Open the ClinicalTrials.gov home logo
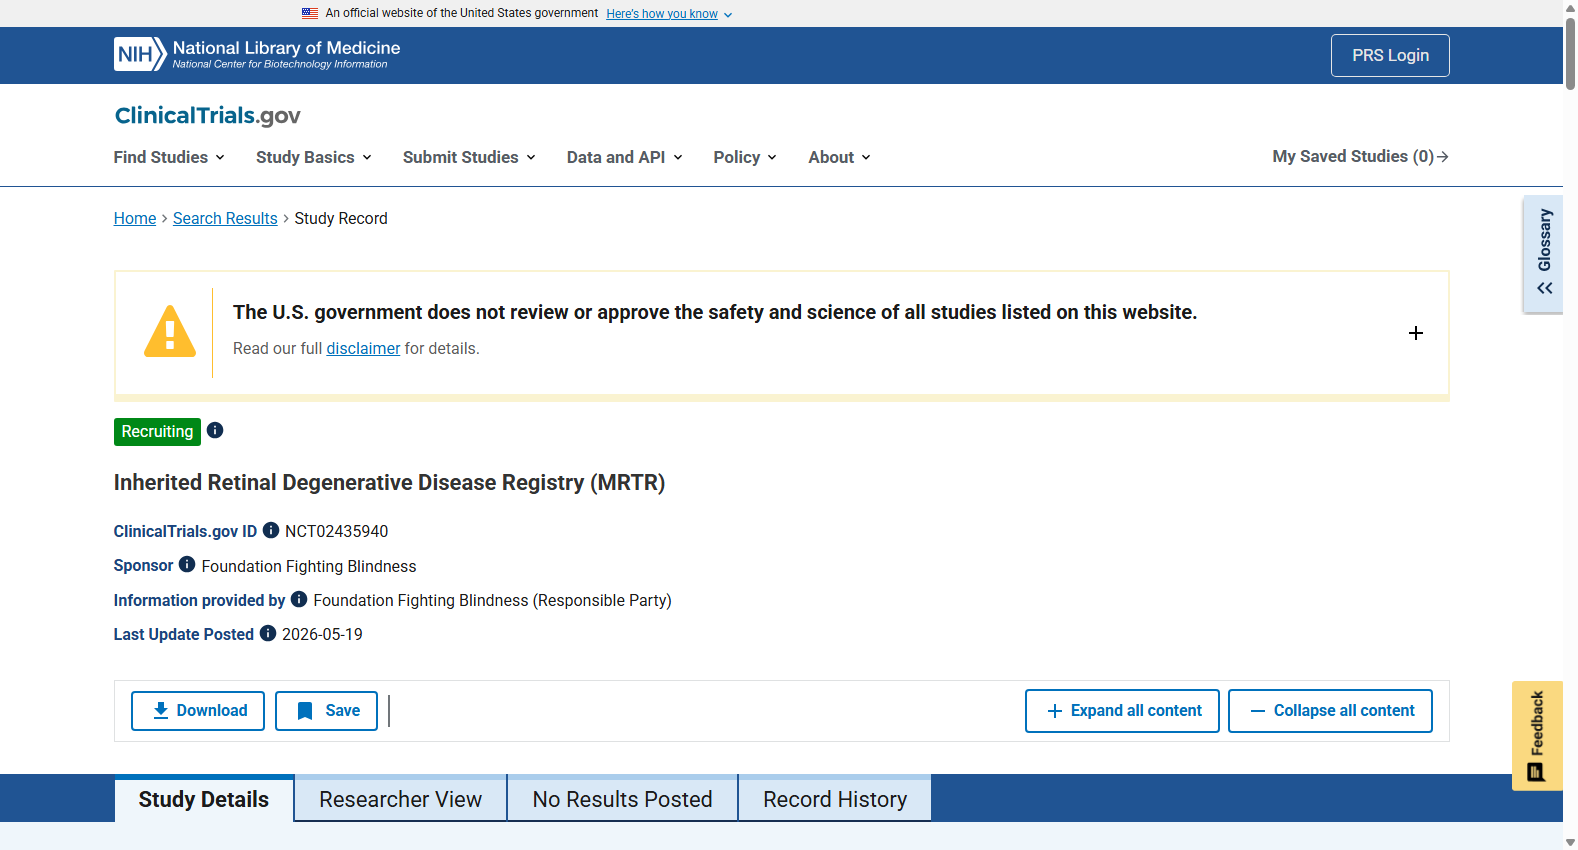 click(x=207, y=116)
